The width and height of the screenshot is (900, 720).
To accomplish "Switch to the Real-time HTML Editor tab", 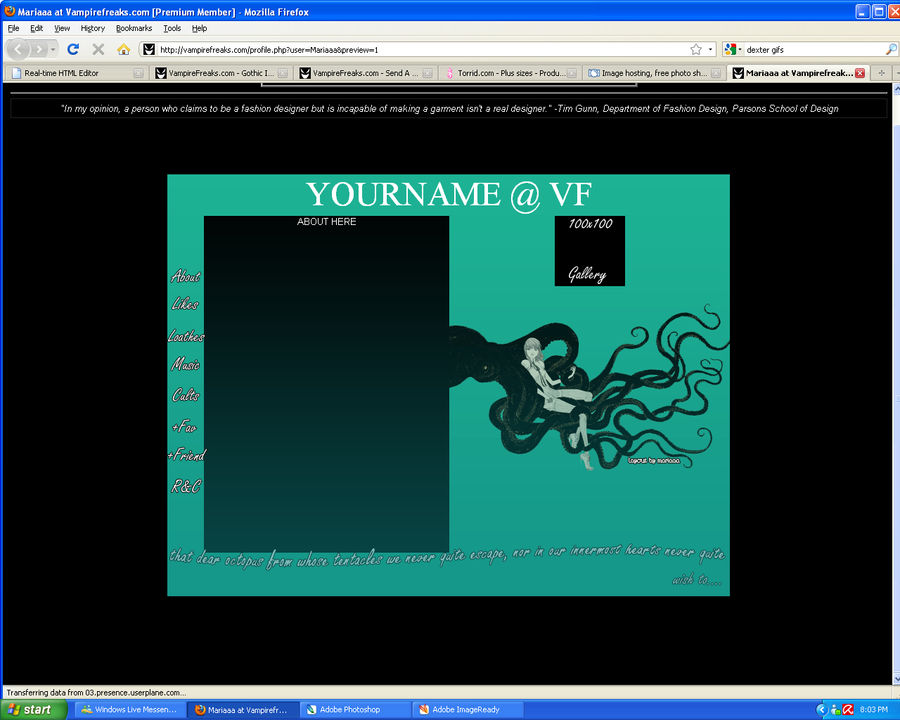I will pos(76,73).
